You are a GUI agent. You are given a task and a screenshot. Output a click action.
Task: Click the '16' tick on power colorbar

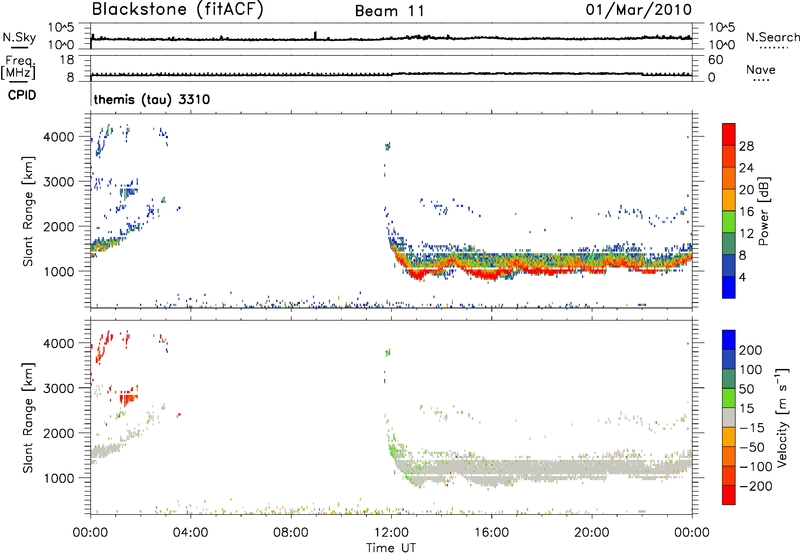click(x=746, y=212)
